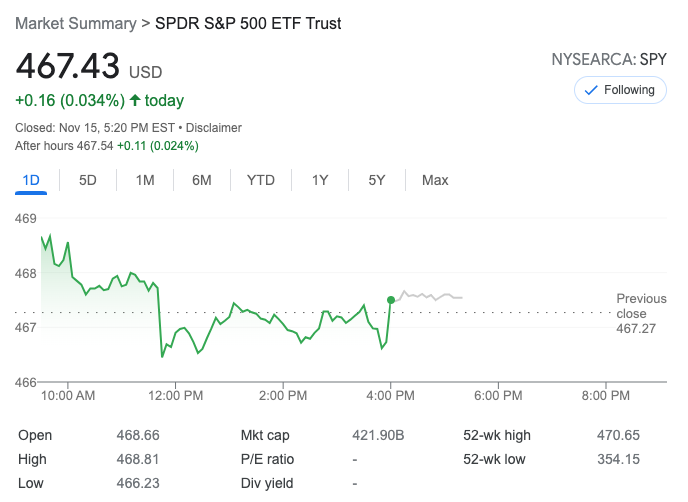Show the 1Y chart range
The height and width of the screenshot is (502, 688).
320,180
